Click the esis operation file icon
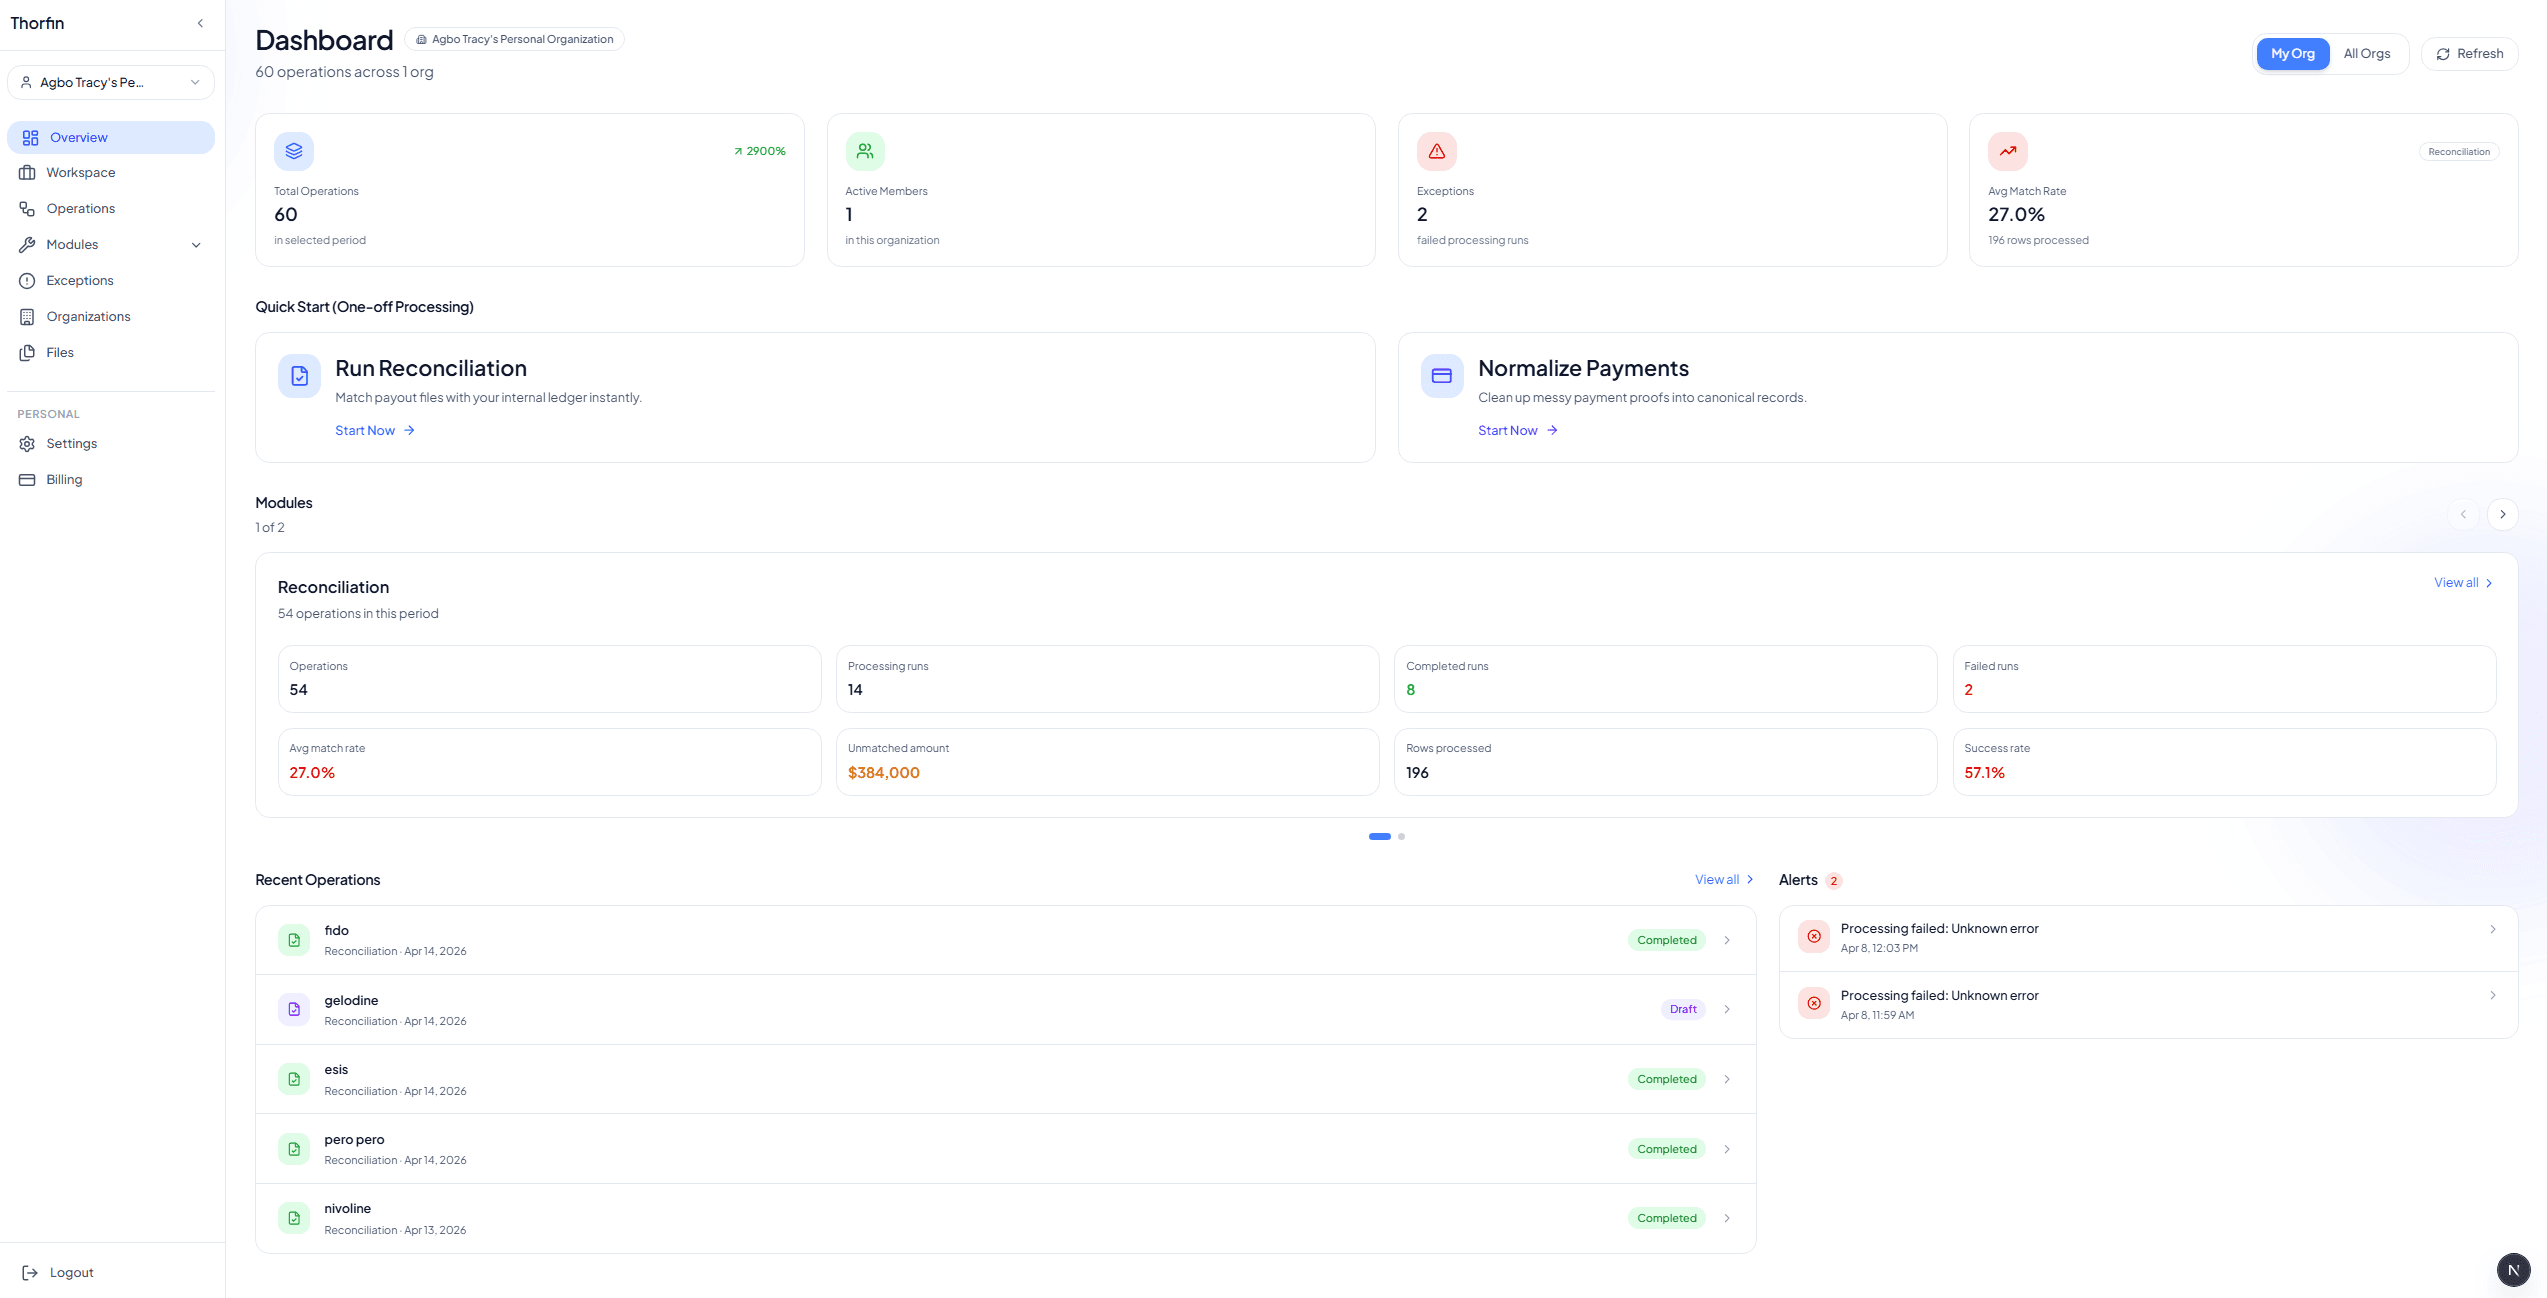Viewport: 2547px width, 1298px height. click(294, 1079)
